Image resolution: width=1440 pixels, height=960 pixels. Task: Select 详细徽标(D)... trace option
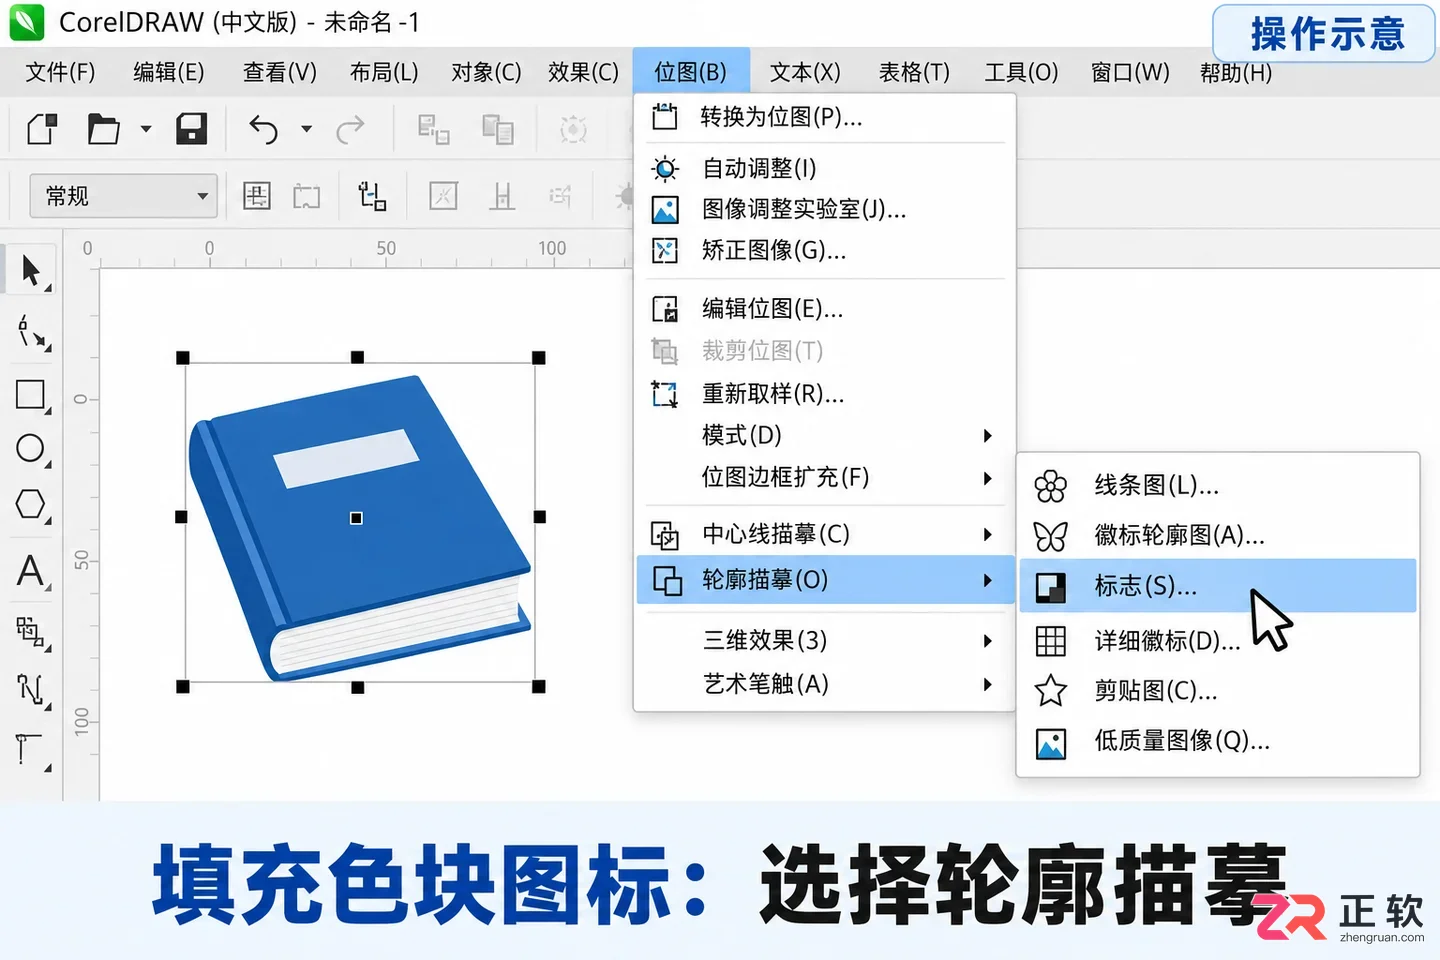pos(1218,641)
